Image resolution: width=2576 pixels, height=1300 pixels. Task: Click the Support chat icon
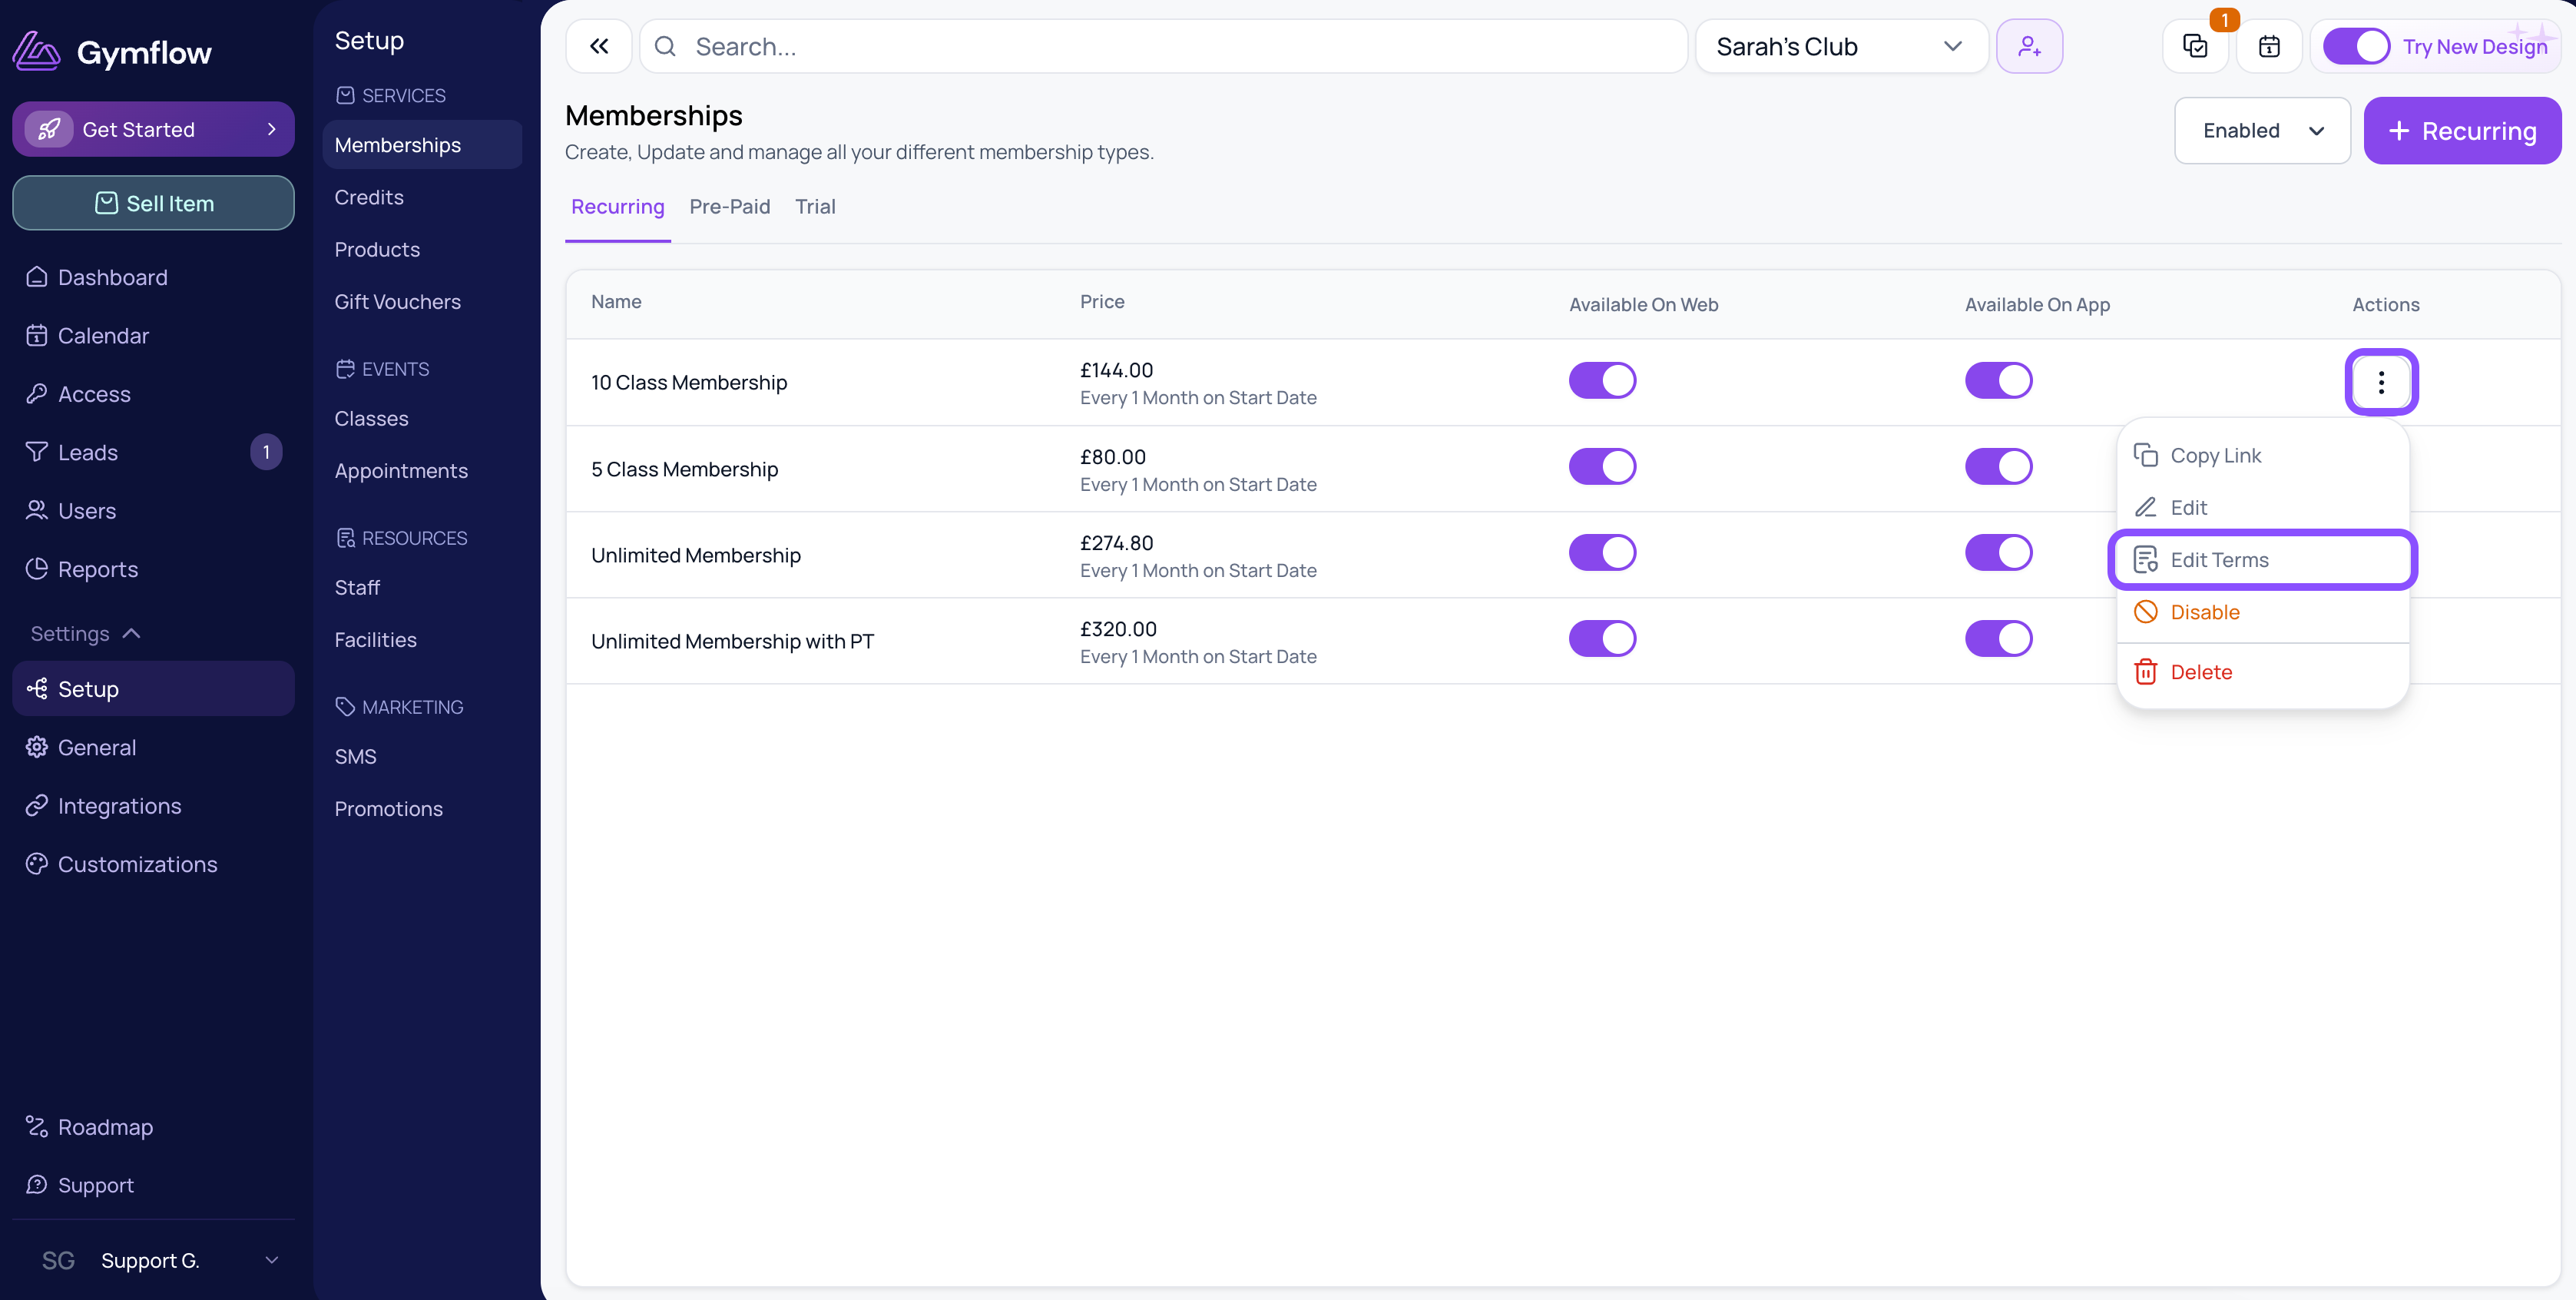point(37,1185)
